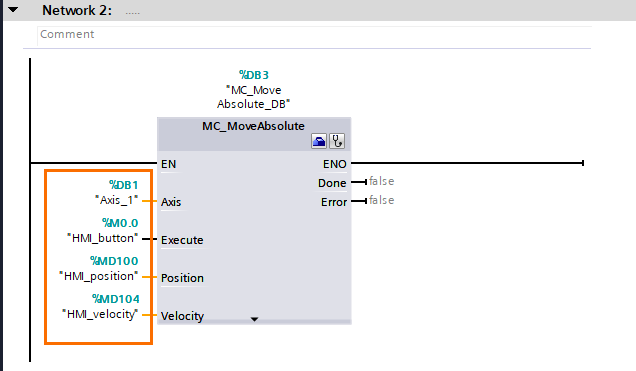The width and height of the screenshot is (636, 371).
Task: Collapse Network 2 with the triangle
Action: click(13, 9)
